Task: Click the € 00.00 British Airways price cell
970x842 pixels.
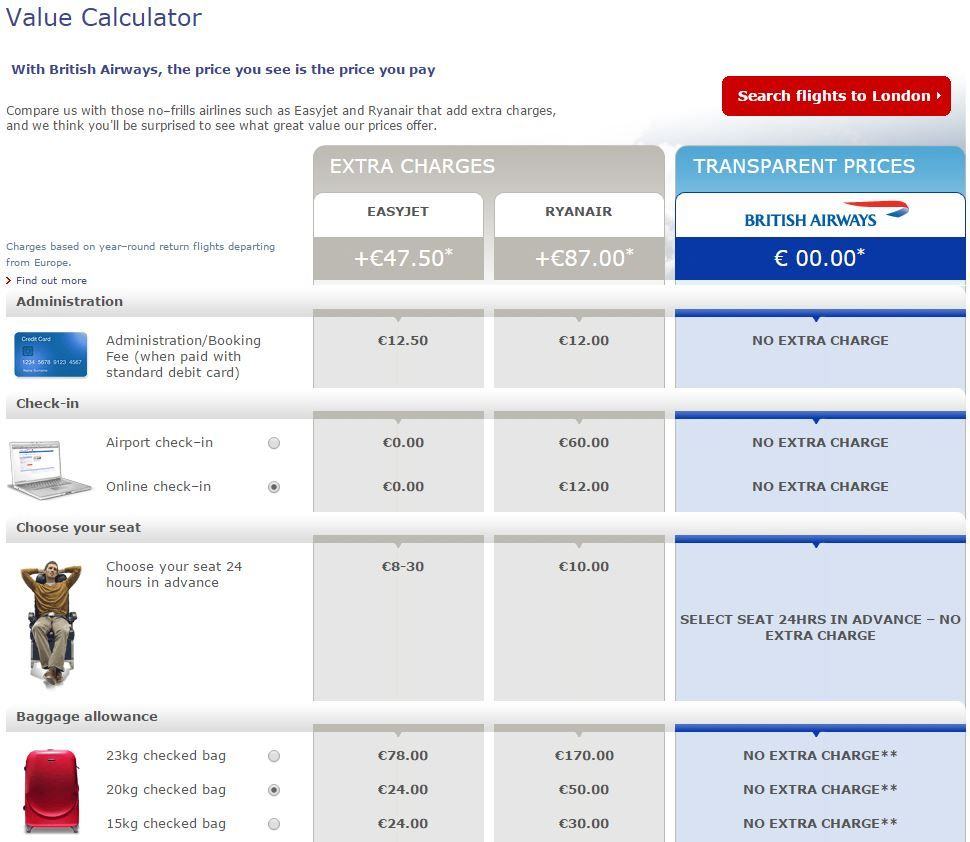Action: click(x=819, y=257)
